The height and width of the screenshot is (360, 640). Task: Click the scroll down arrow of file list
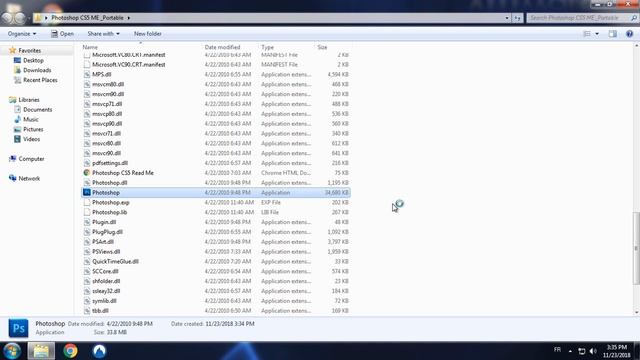coord(636,312)
